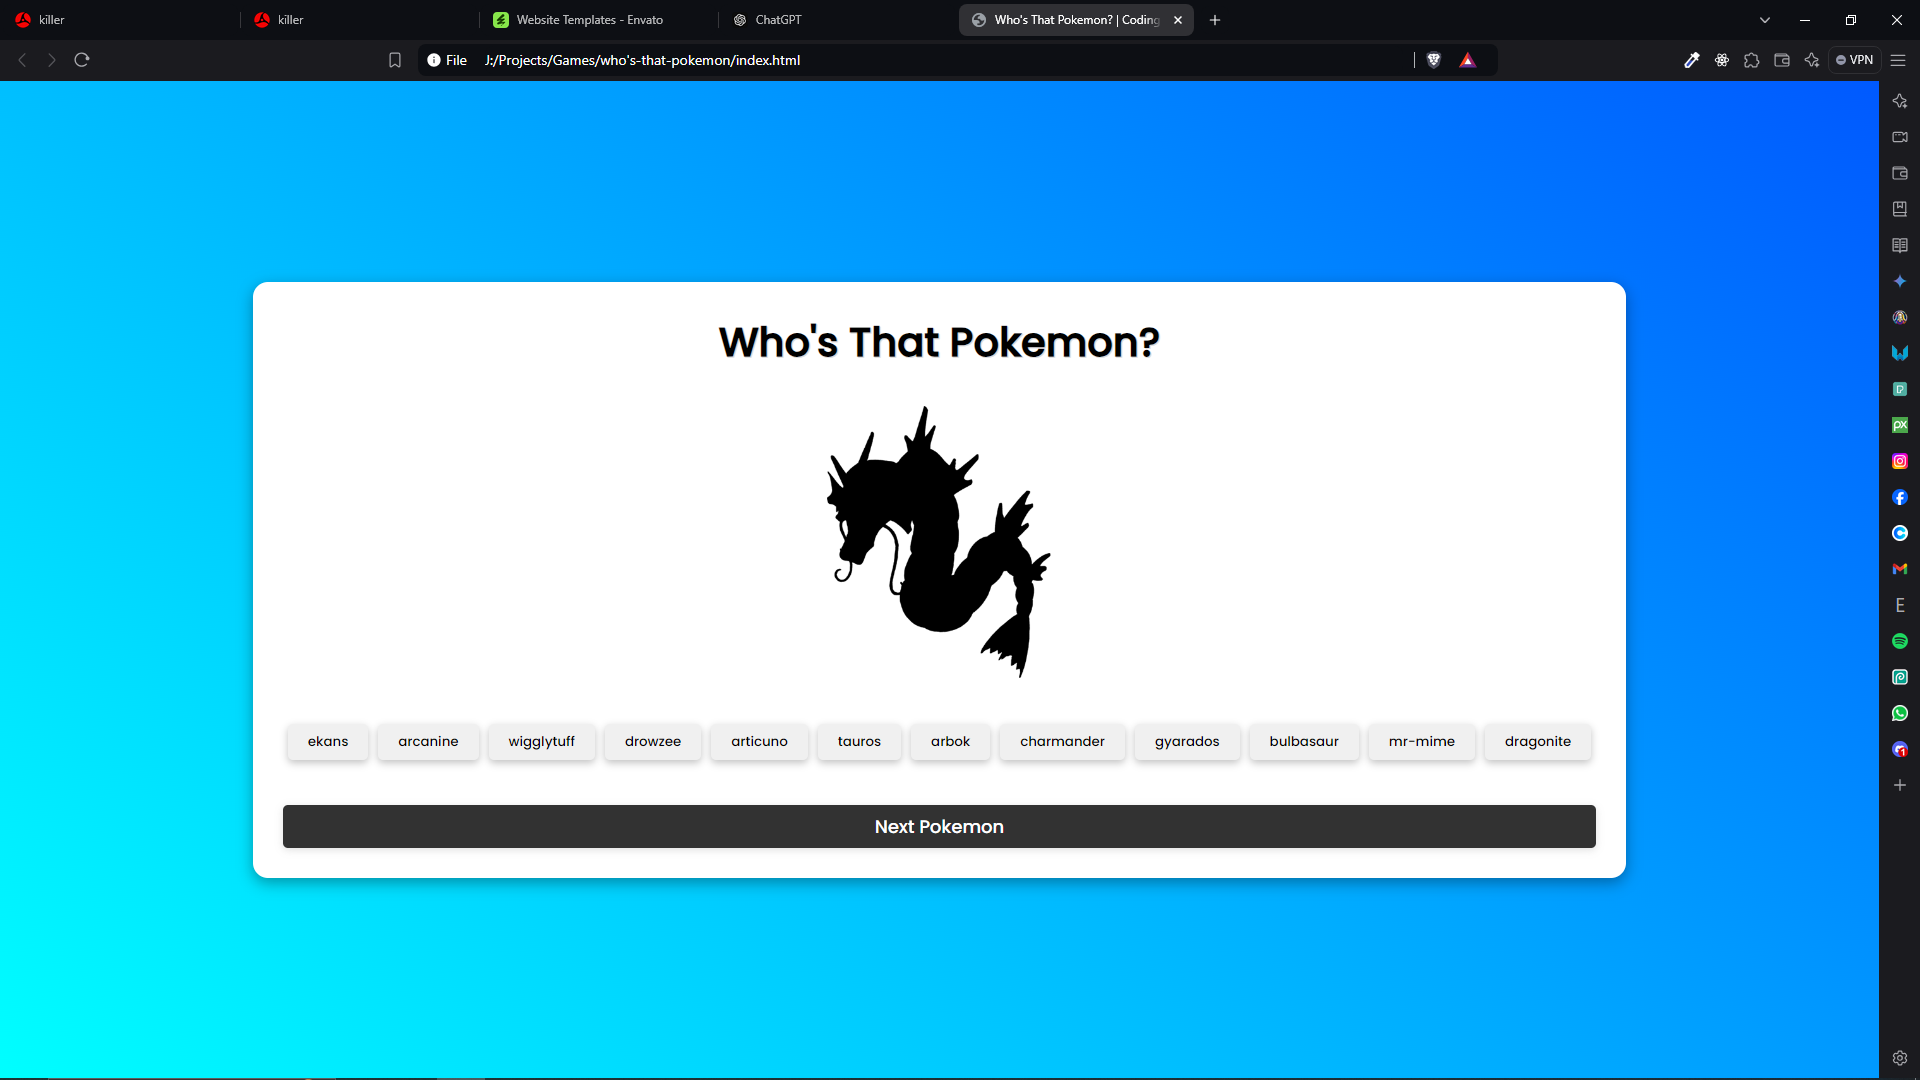The image size is (1920, 1080).
Task: Open a new tab with plus button
Action: 1215,20
